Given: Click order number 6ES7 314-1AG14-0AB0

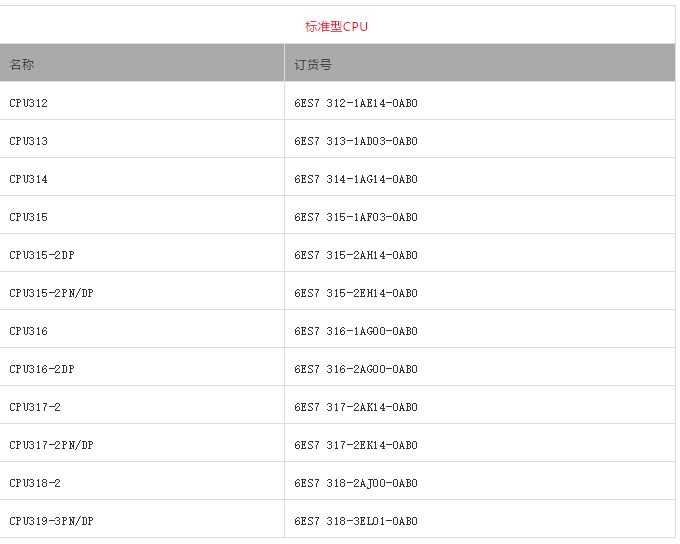Looking at the screenshot, I should coord(356,179).
